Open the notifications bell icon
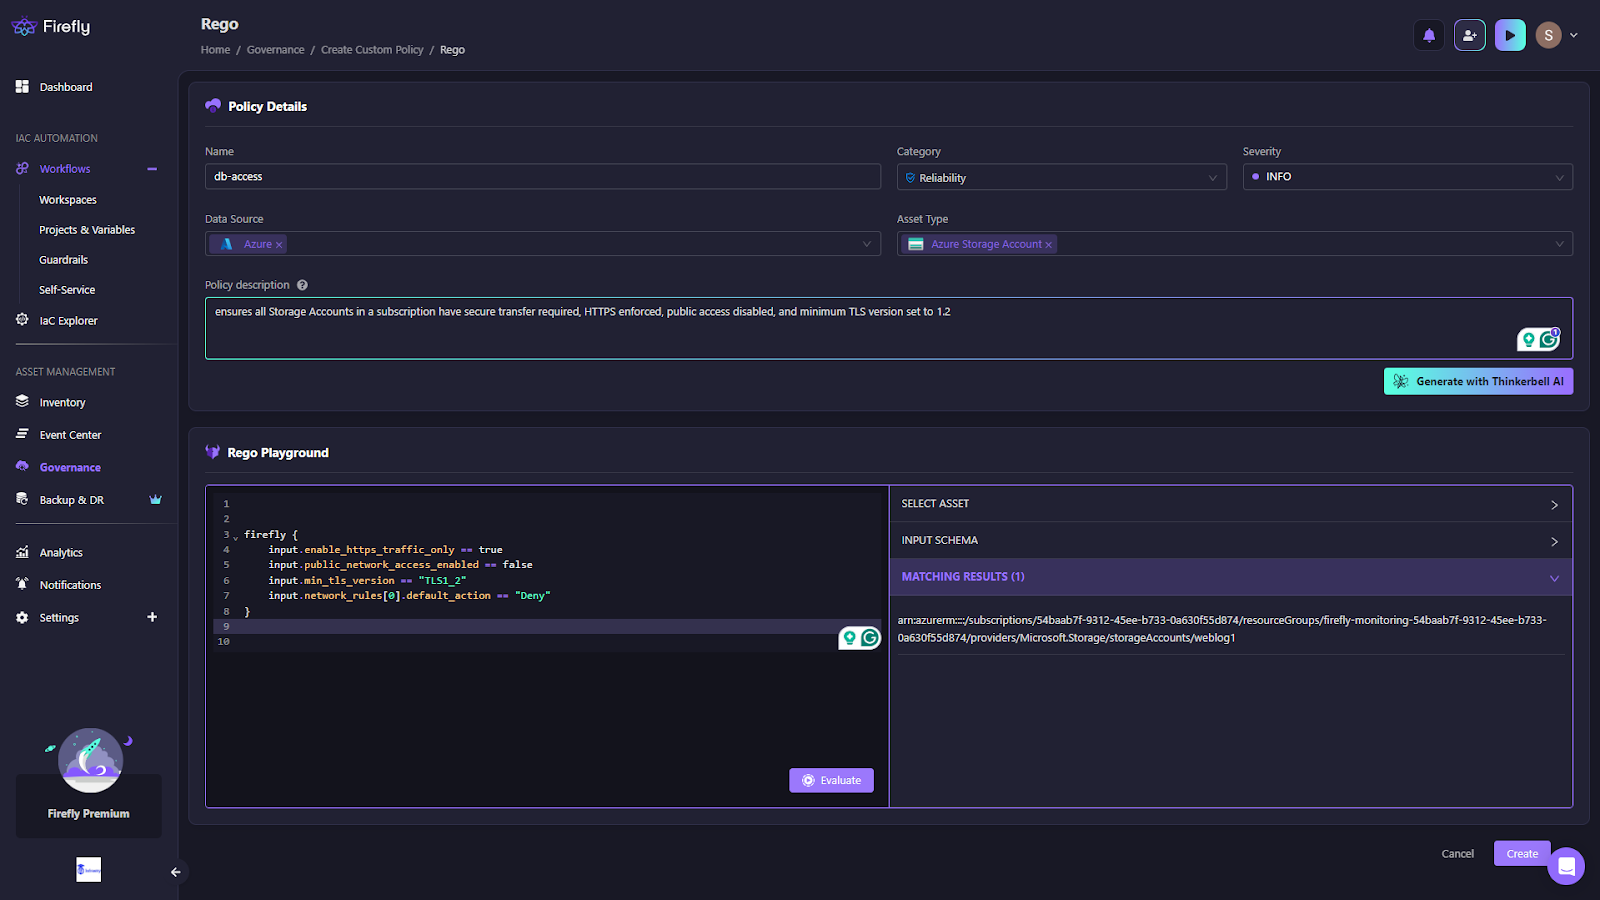The width and height of the screenshot is (1600, 900). click(x=1429, y=35)
